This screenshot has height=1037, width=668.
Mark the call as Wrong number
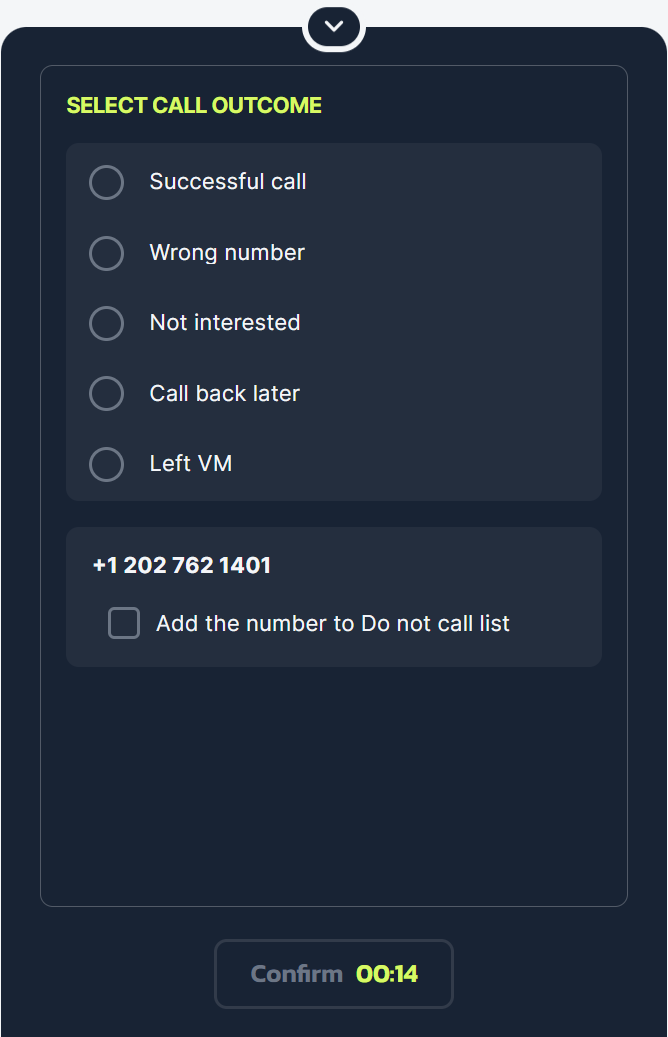pos(106,253)
